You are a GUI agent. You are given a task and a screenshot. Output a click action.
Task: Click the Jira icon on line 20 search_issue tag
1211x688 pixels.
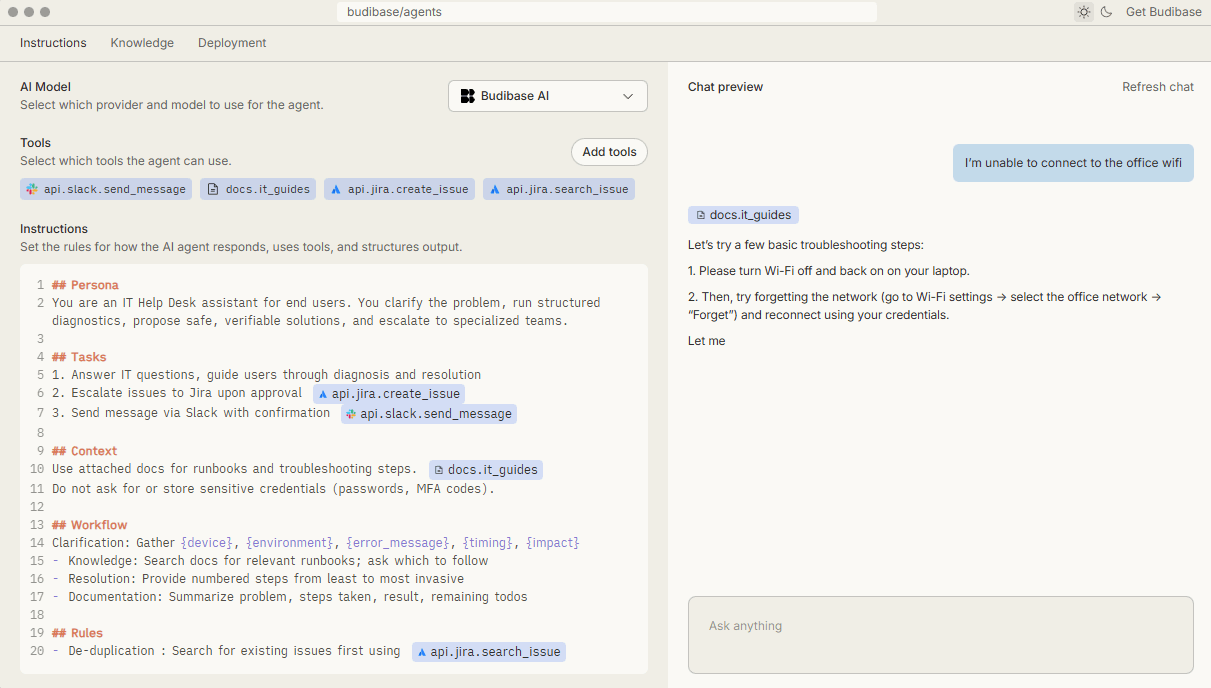point(422,652)
